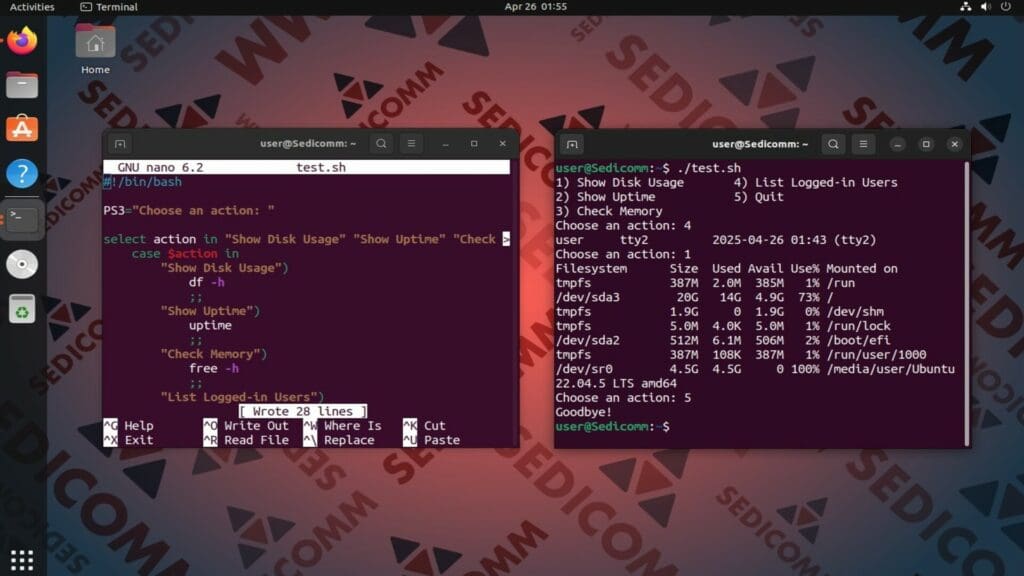Click test.sh filename in nano title bar
Viewport: 1024px width, 576px height.
(x=321, y=167)
